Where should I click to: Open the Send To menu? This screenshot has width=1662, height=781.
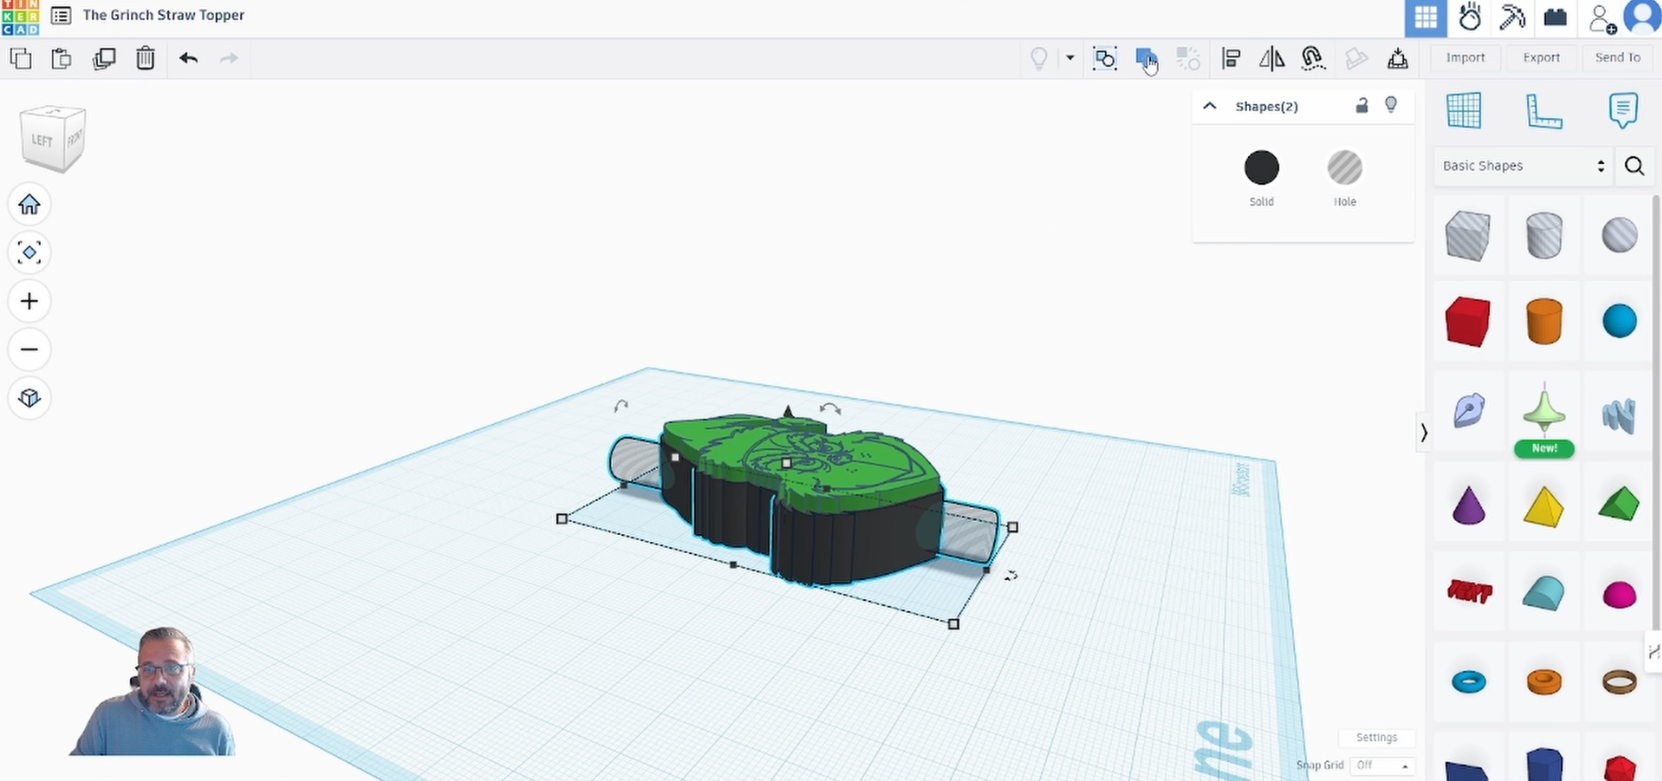coord(1617,58)
